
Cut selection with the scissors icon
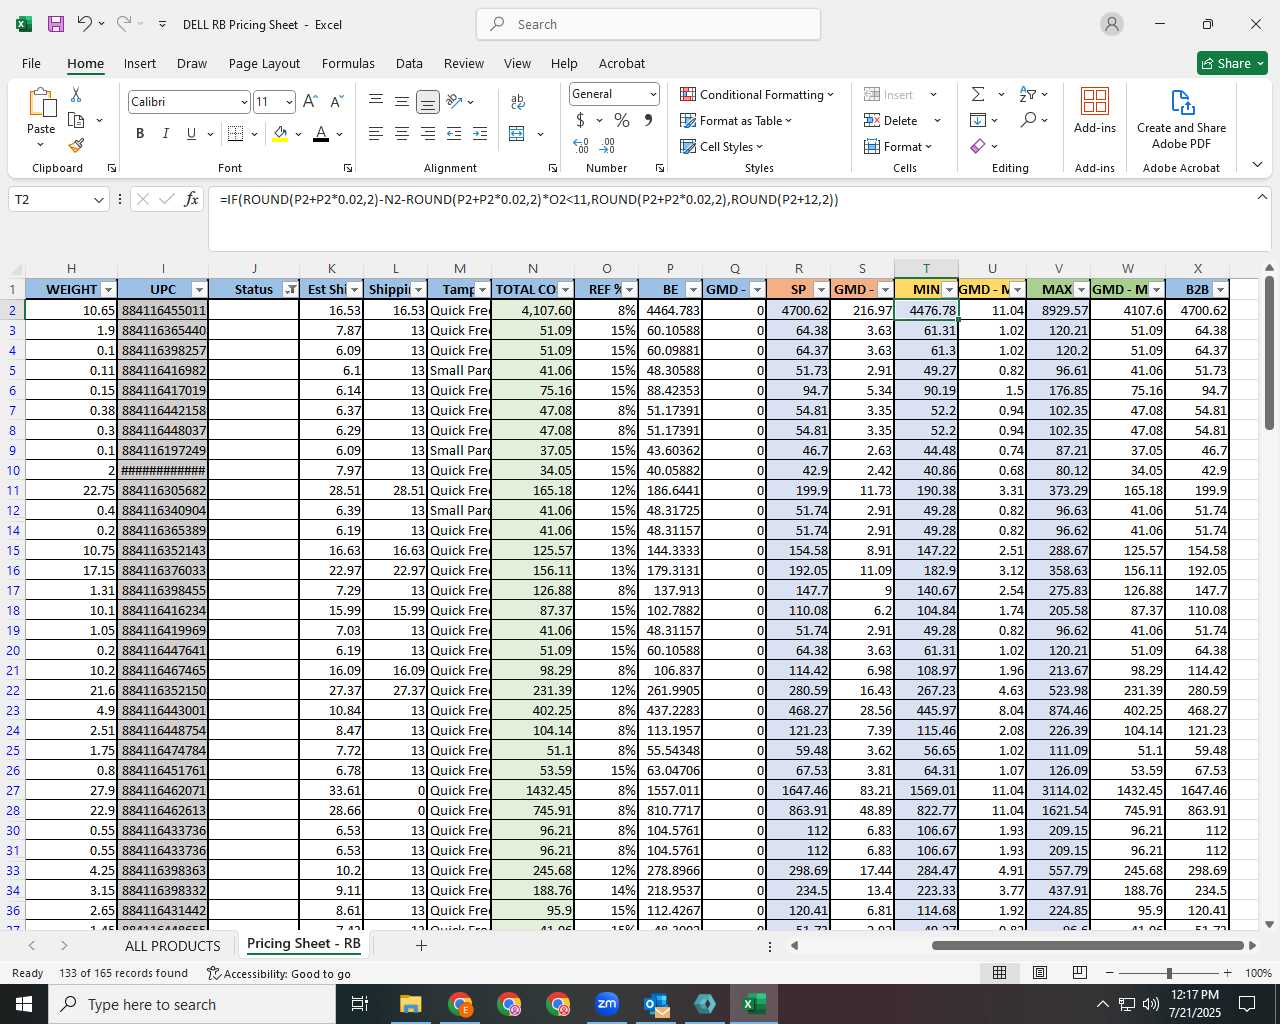(76, 95)
